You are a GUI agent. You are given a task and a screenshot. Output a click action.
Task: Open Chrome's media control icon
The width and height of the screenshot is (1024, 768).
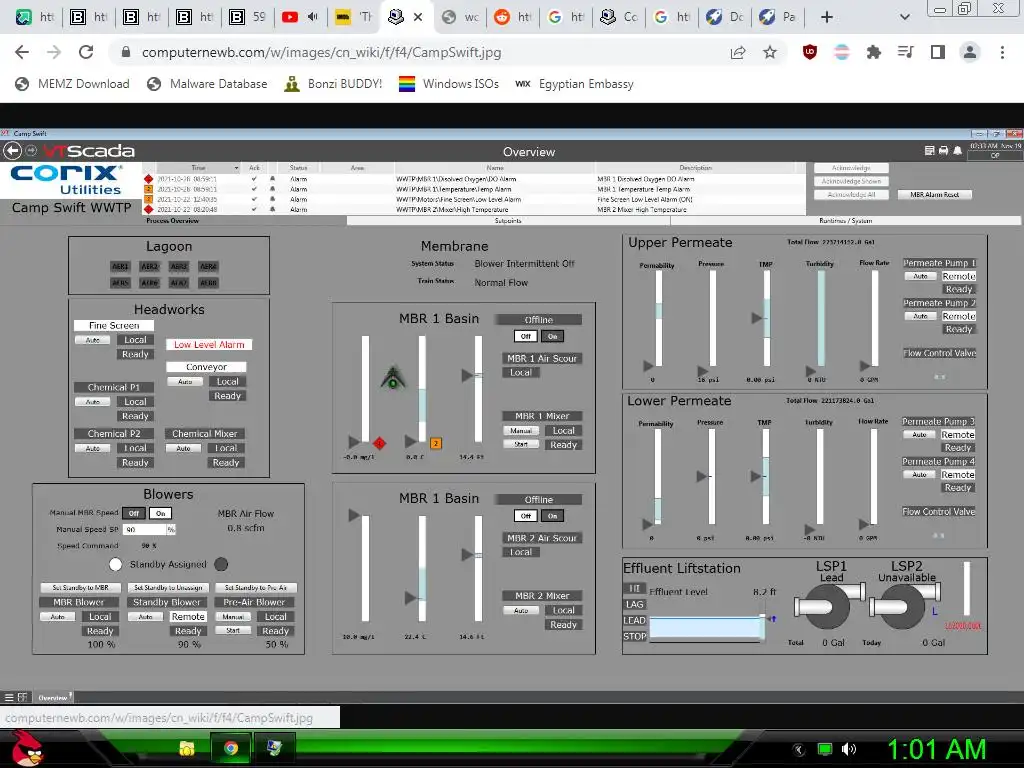pos(906,52)
